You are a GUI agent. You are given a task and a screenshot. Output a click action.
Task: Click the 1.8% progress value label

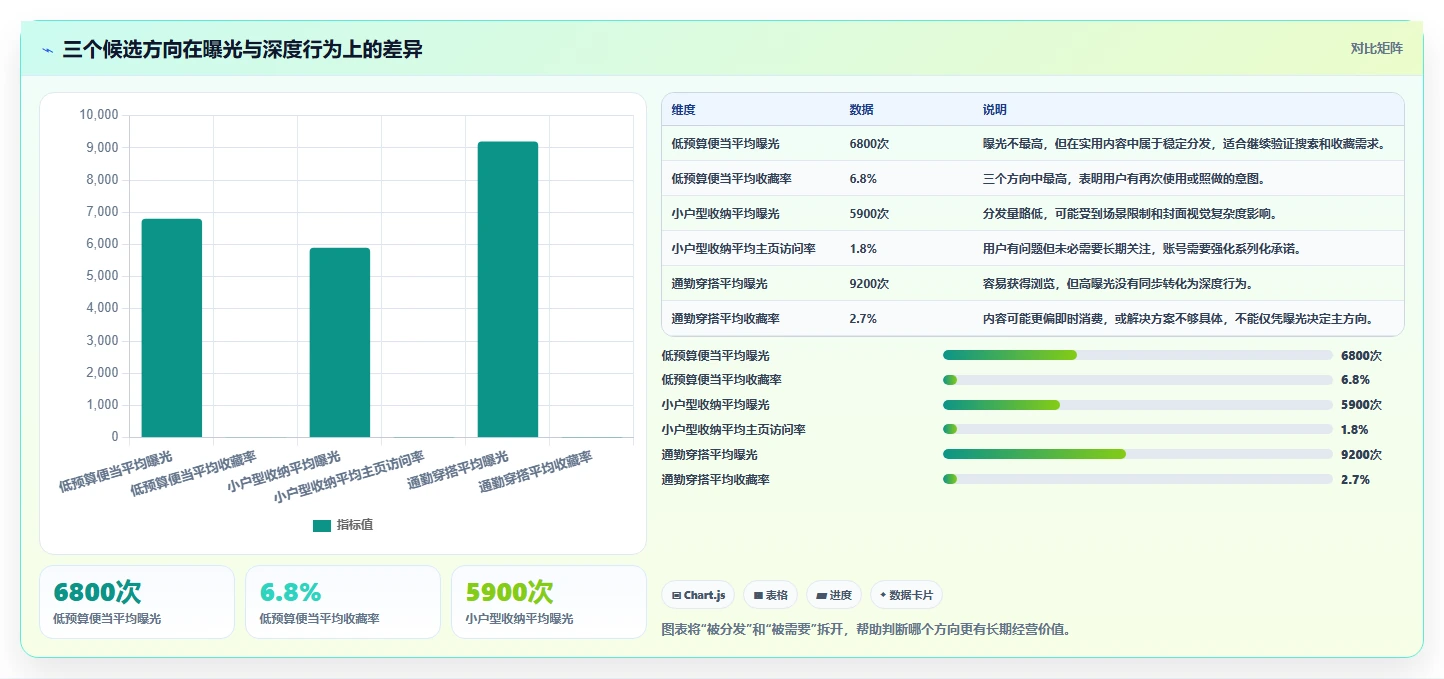coord(1355,430)
